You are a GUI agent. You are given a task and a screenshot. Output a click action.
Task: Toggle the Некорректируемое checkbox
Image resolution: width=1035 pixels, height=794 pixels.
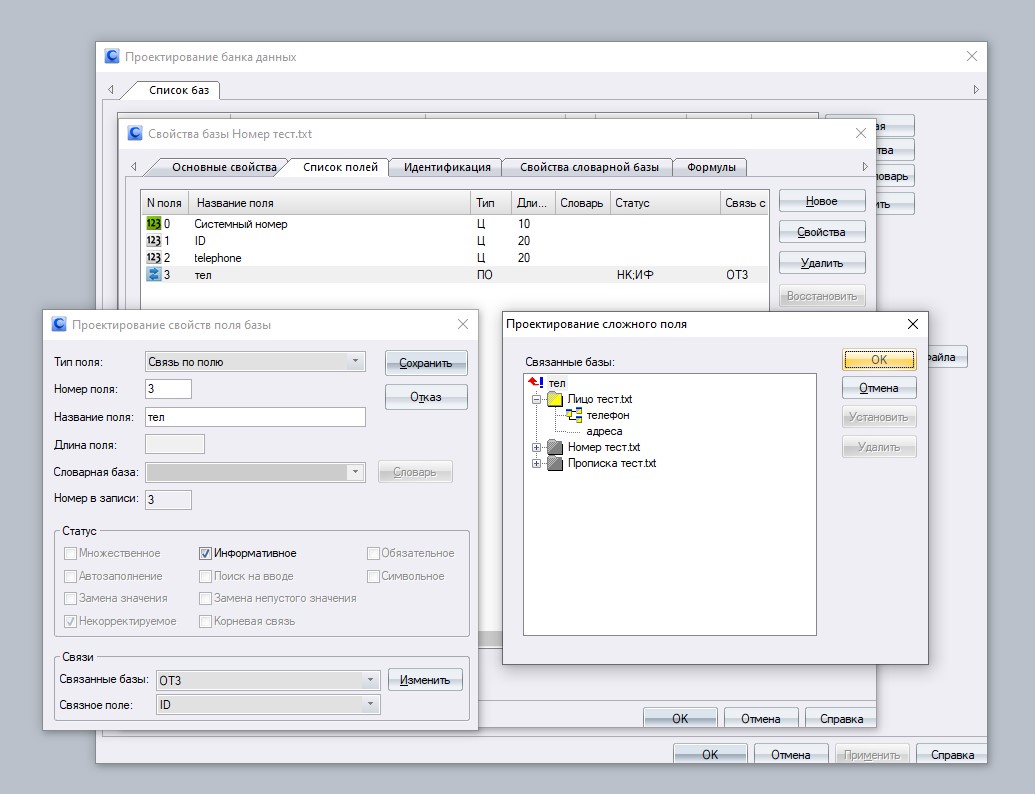point(70,621)
